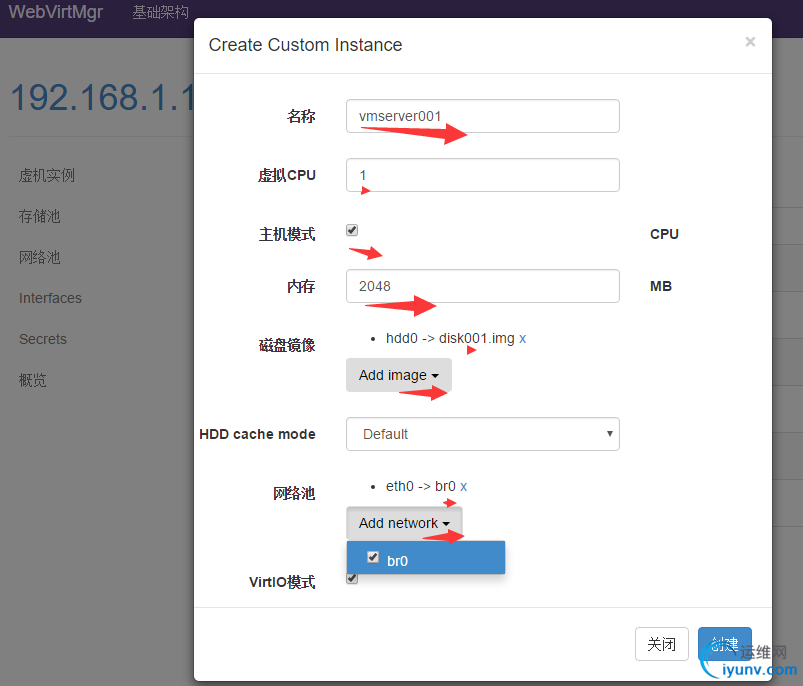Open the Add image dropdown
Viewport: 803px width, 686px height.
click(x=398, y=375)
